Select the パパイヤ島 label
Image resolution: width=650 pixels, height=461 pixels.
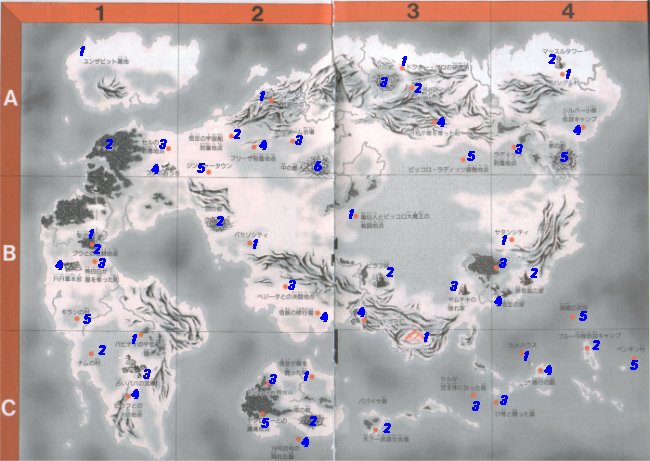(372, 401)
